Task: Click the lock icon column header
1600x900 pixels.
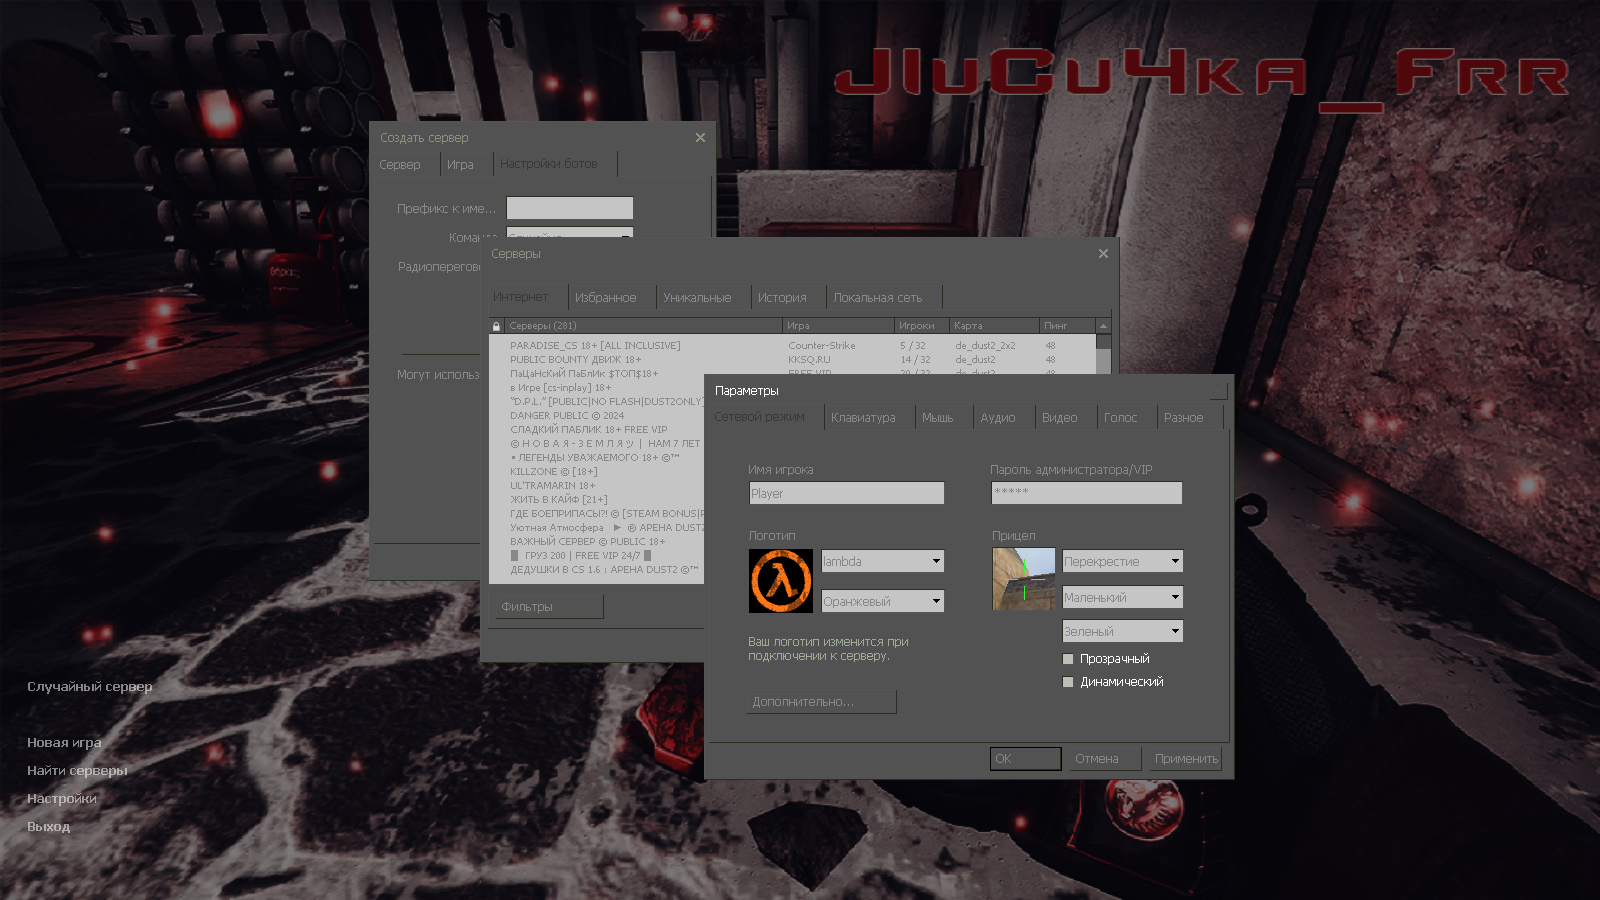Action: tap(496, 326)
